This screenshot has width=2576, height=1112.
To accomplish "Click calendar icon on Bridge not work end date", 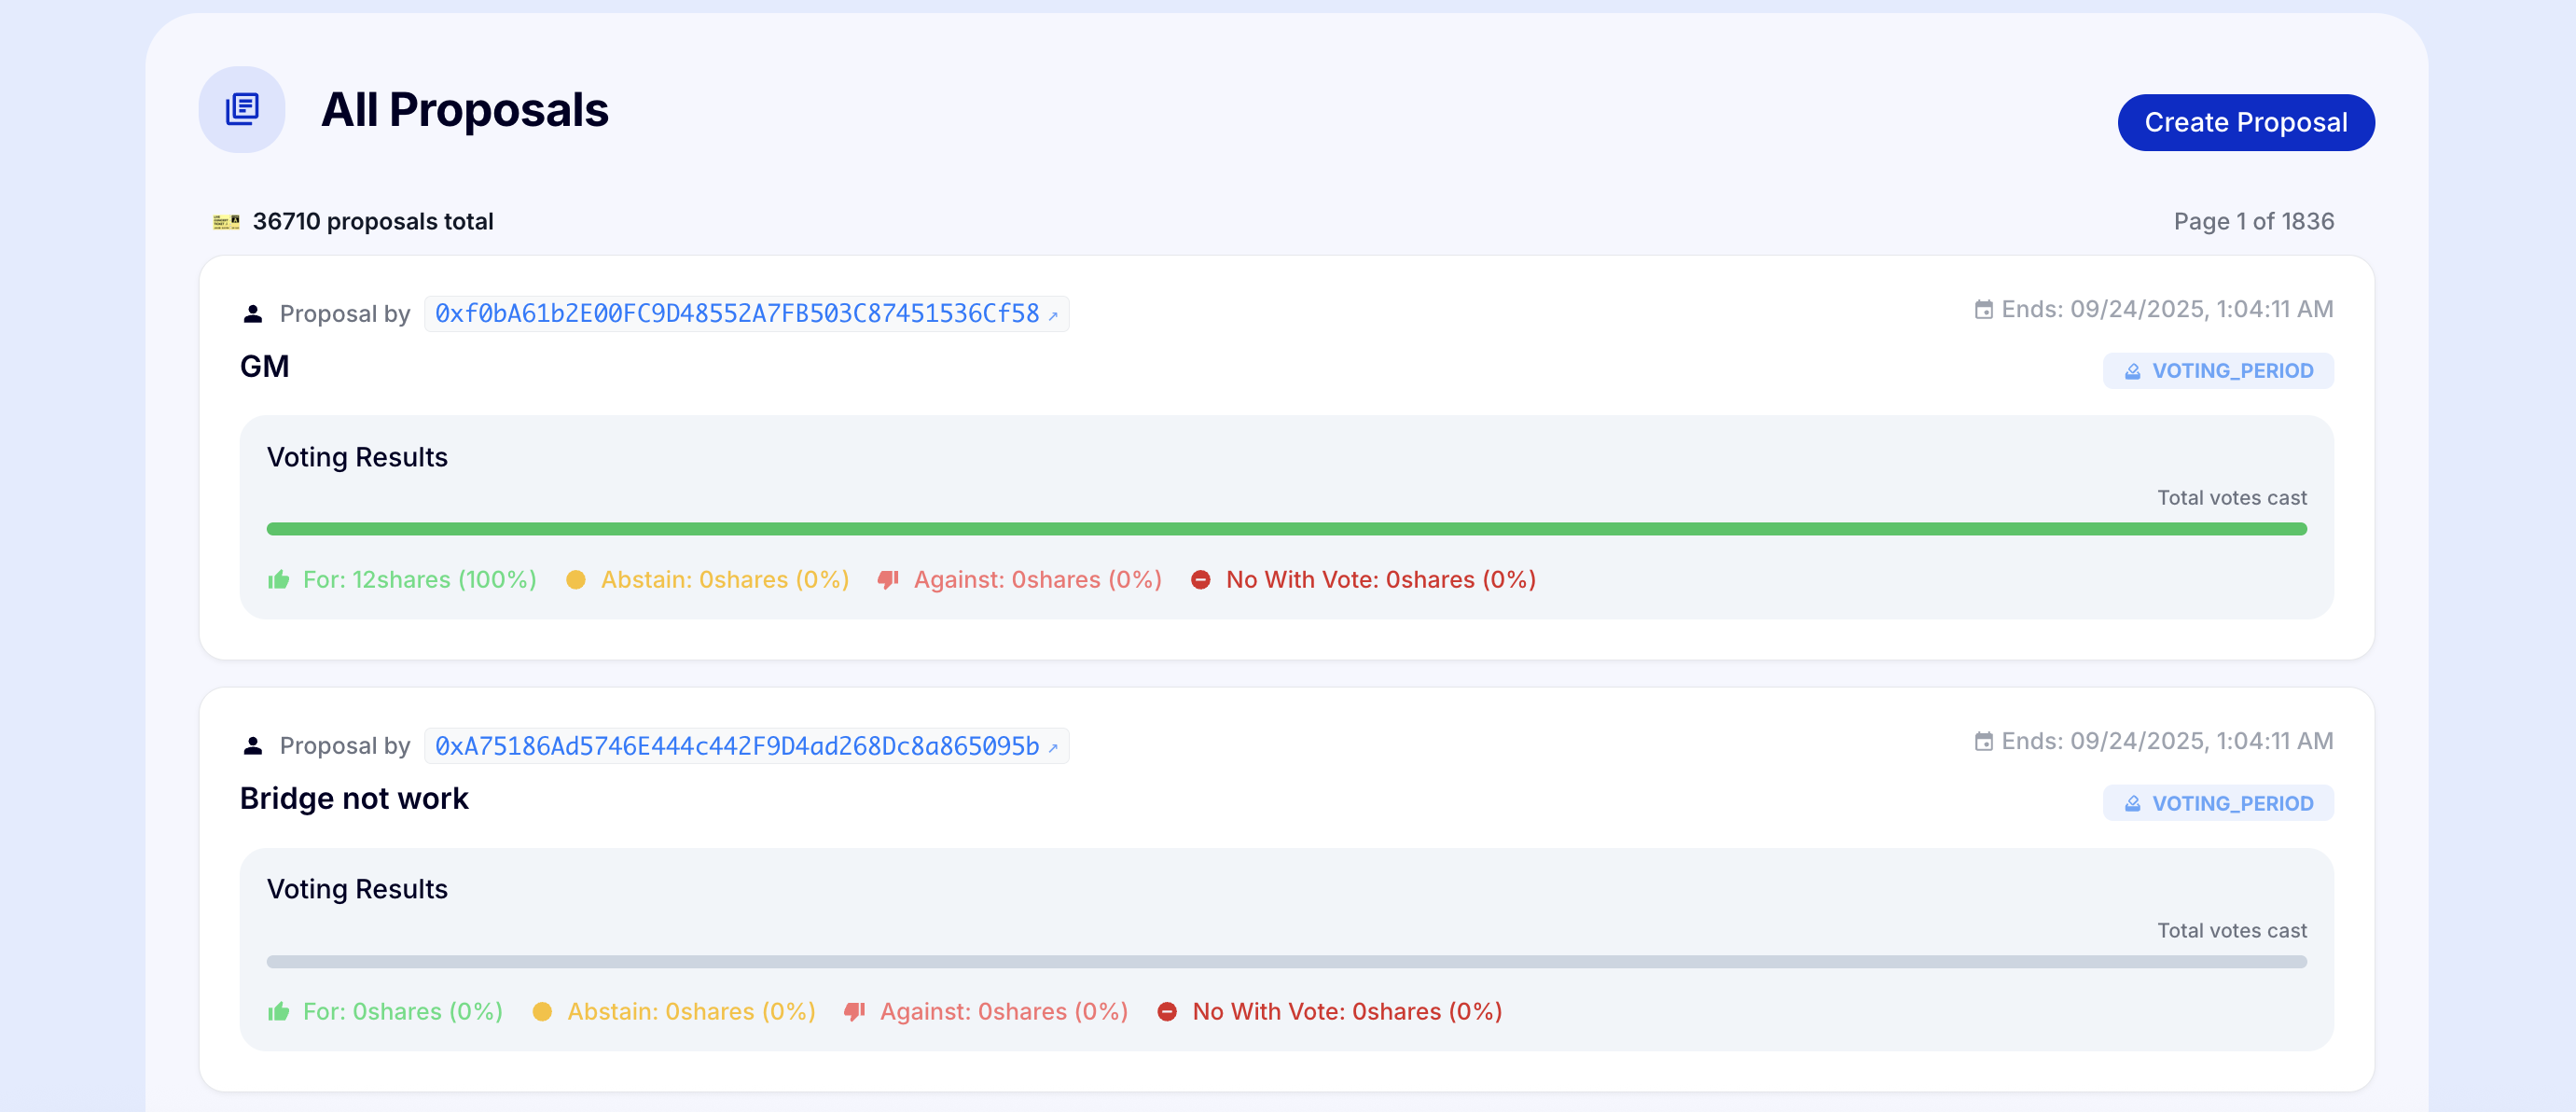I will point(1983,742).
